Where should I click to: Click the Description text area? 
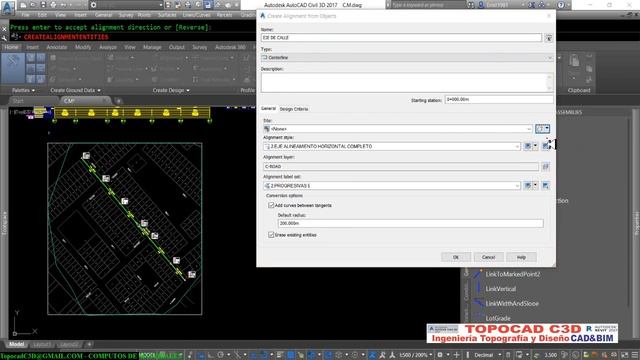click(407, 83)
